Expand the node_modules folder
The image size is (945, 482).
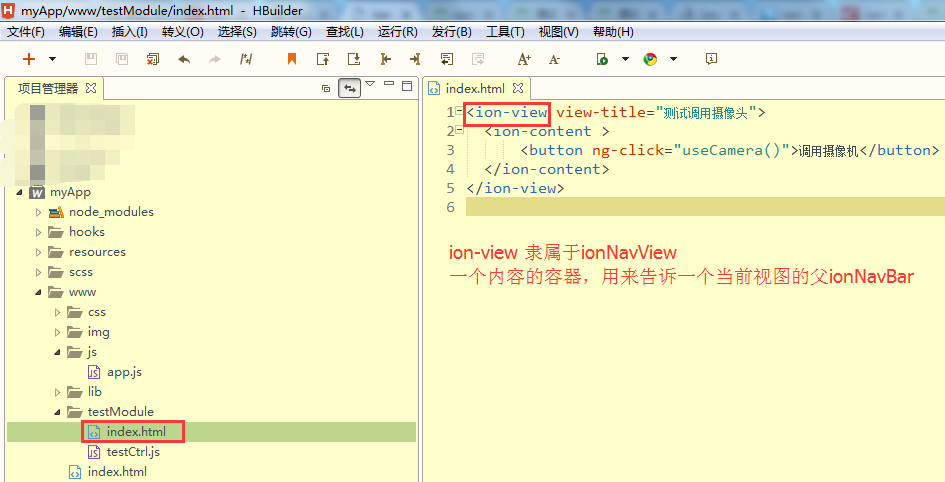[39, 212]
